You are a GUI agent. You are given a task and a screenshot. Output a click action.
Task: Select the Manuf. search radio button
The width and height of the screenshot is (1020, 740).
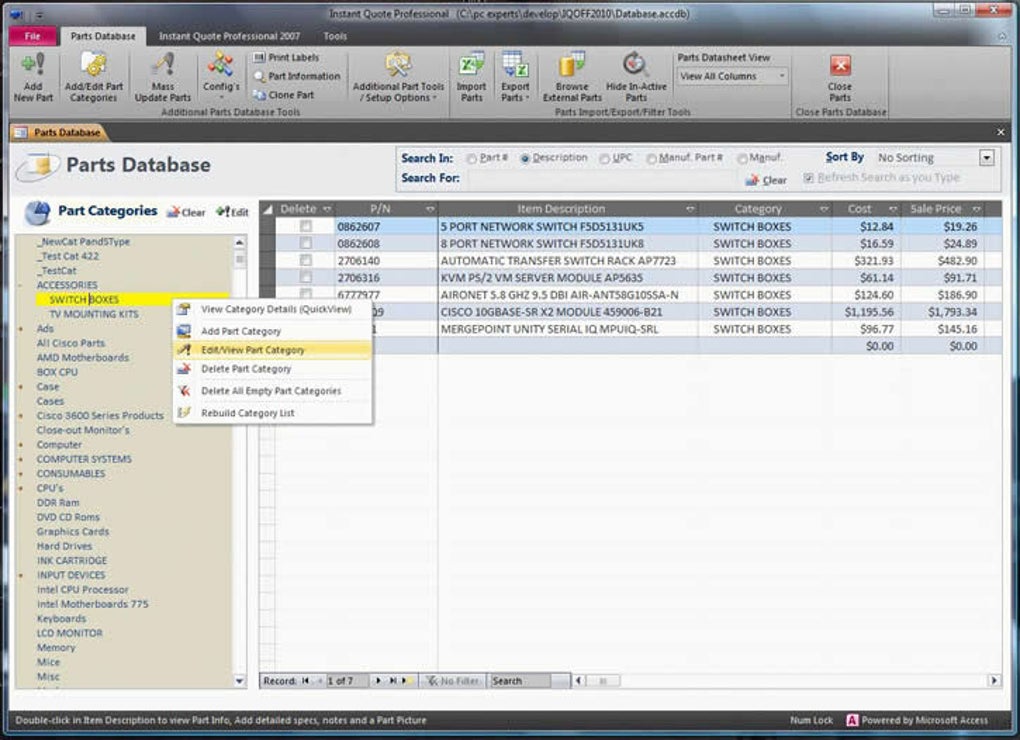point(742,159)
